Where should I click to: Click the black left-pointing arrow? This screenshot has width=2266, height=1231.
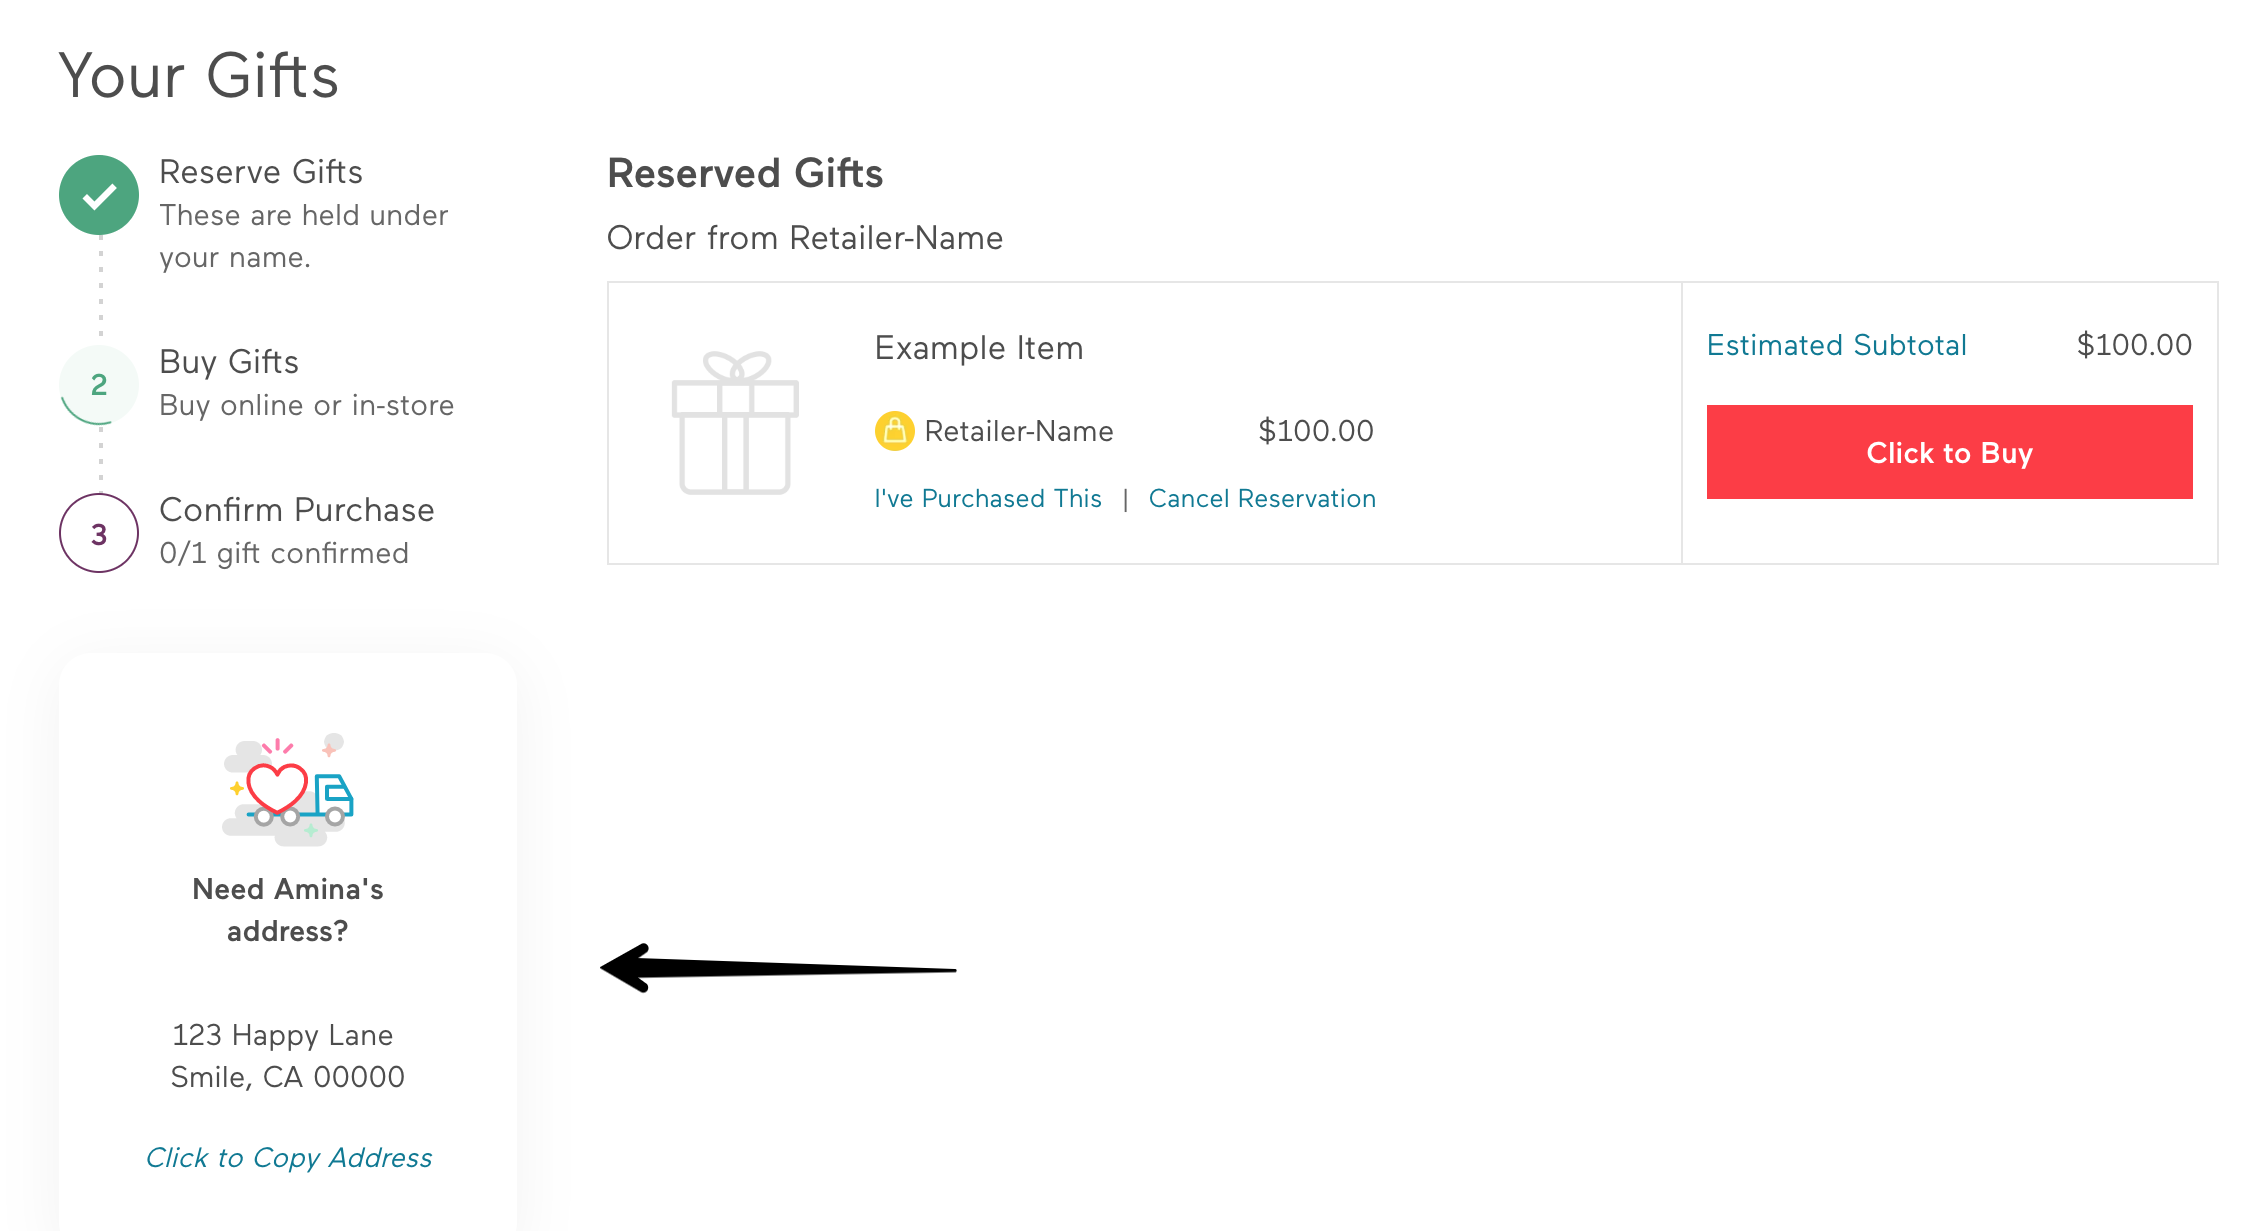778,968
